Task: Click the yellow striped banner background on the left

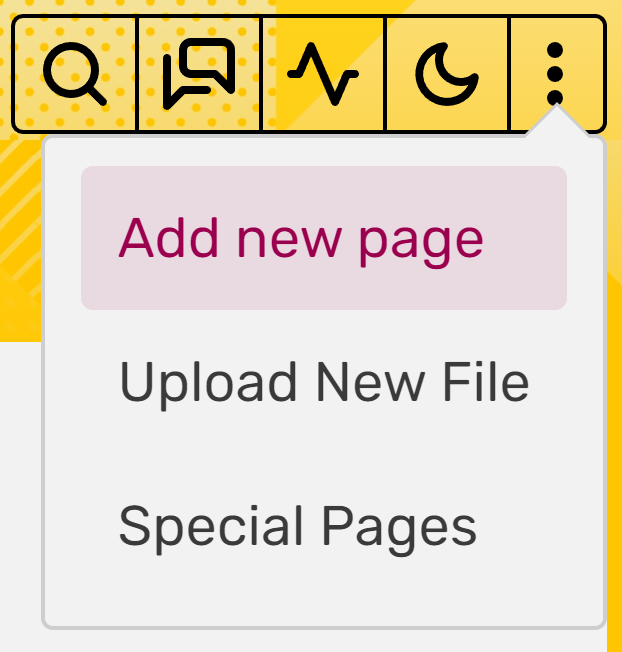Action: pos(21,241)
